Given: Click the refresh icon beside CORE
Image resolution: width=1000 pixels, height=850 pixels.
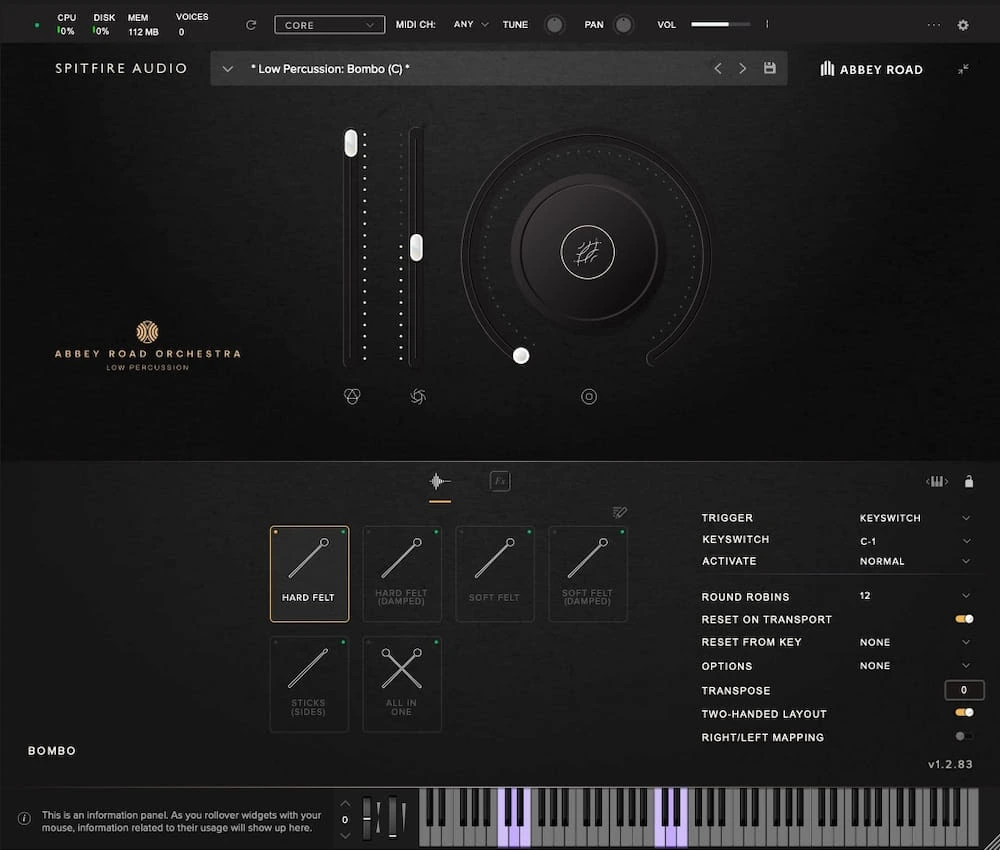Looking at the screenshot, I should (x=251, y=25).
